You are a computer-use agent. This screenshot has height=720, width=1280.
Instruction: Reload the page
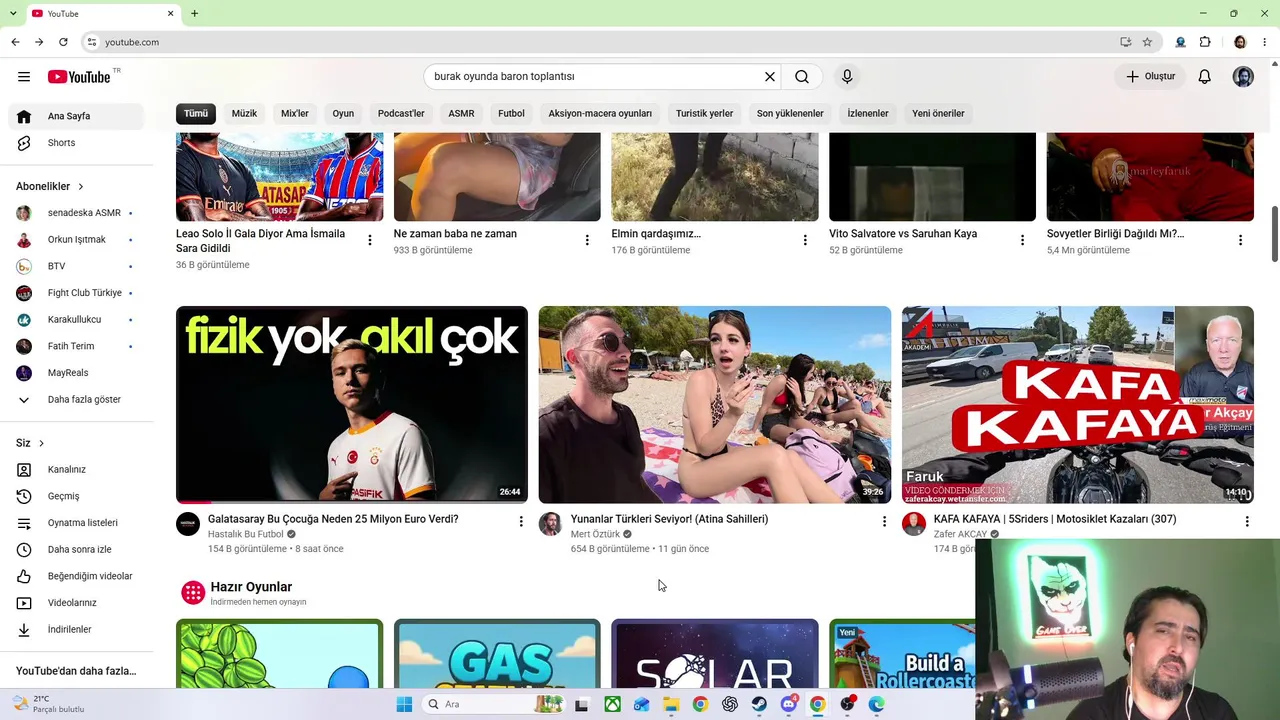pos(63,42)
